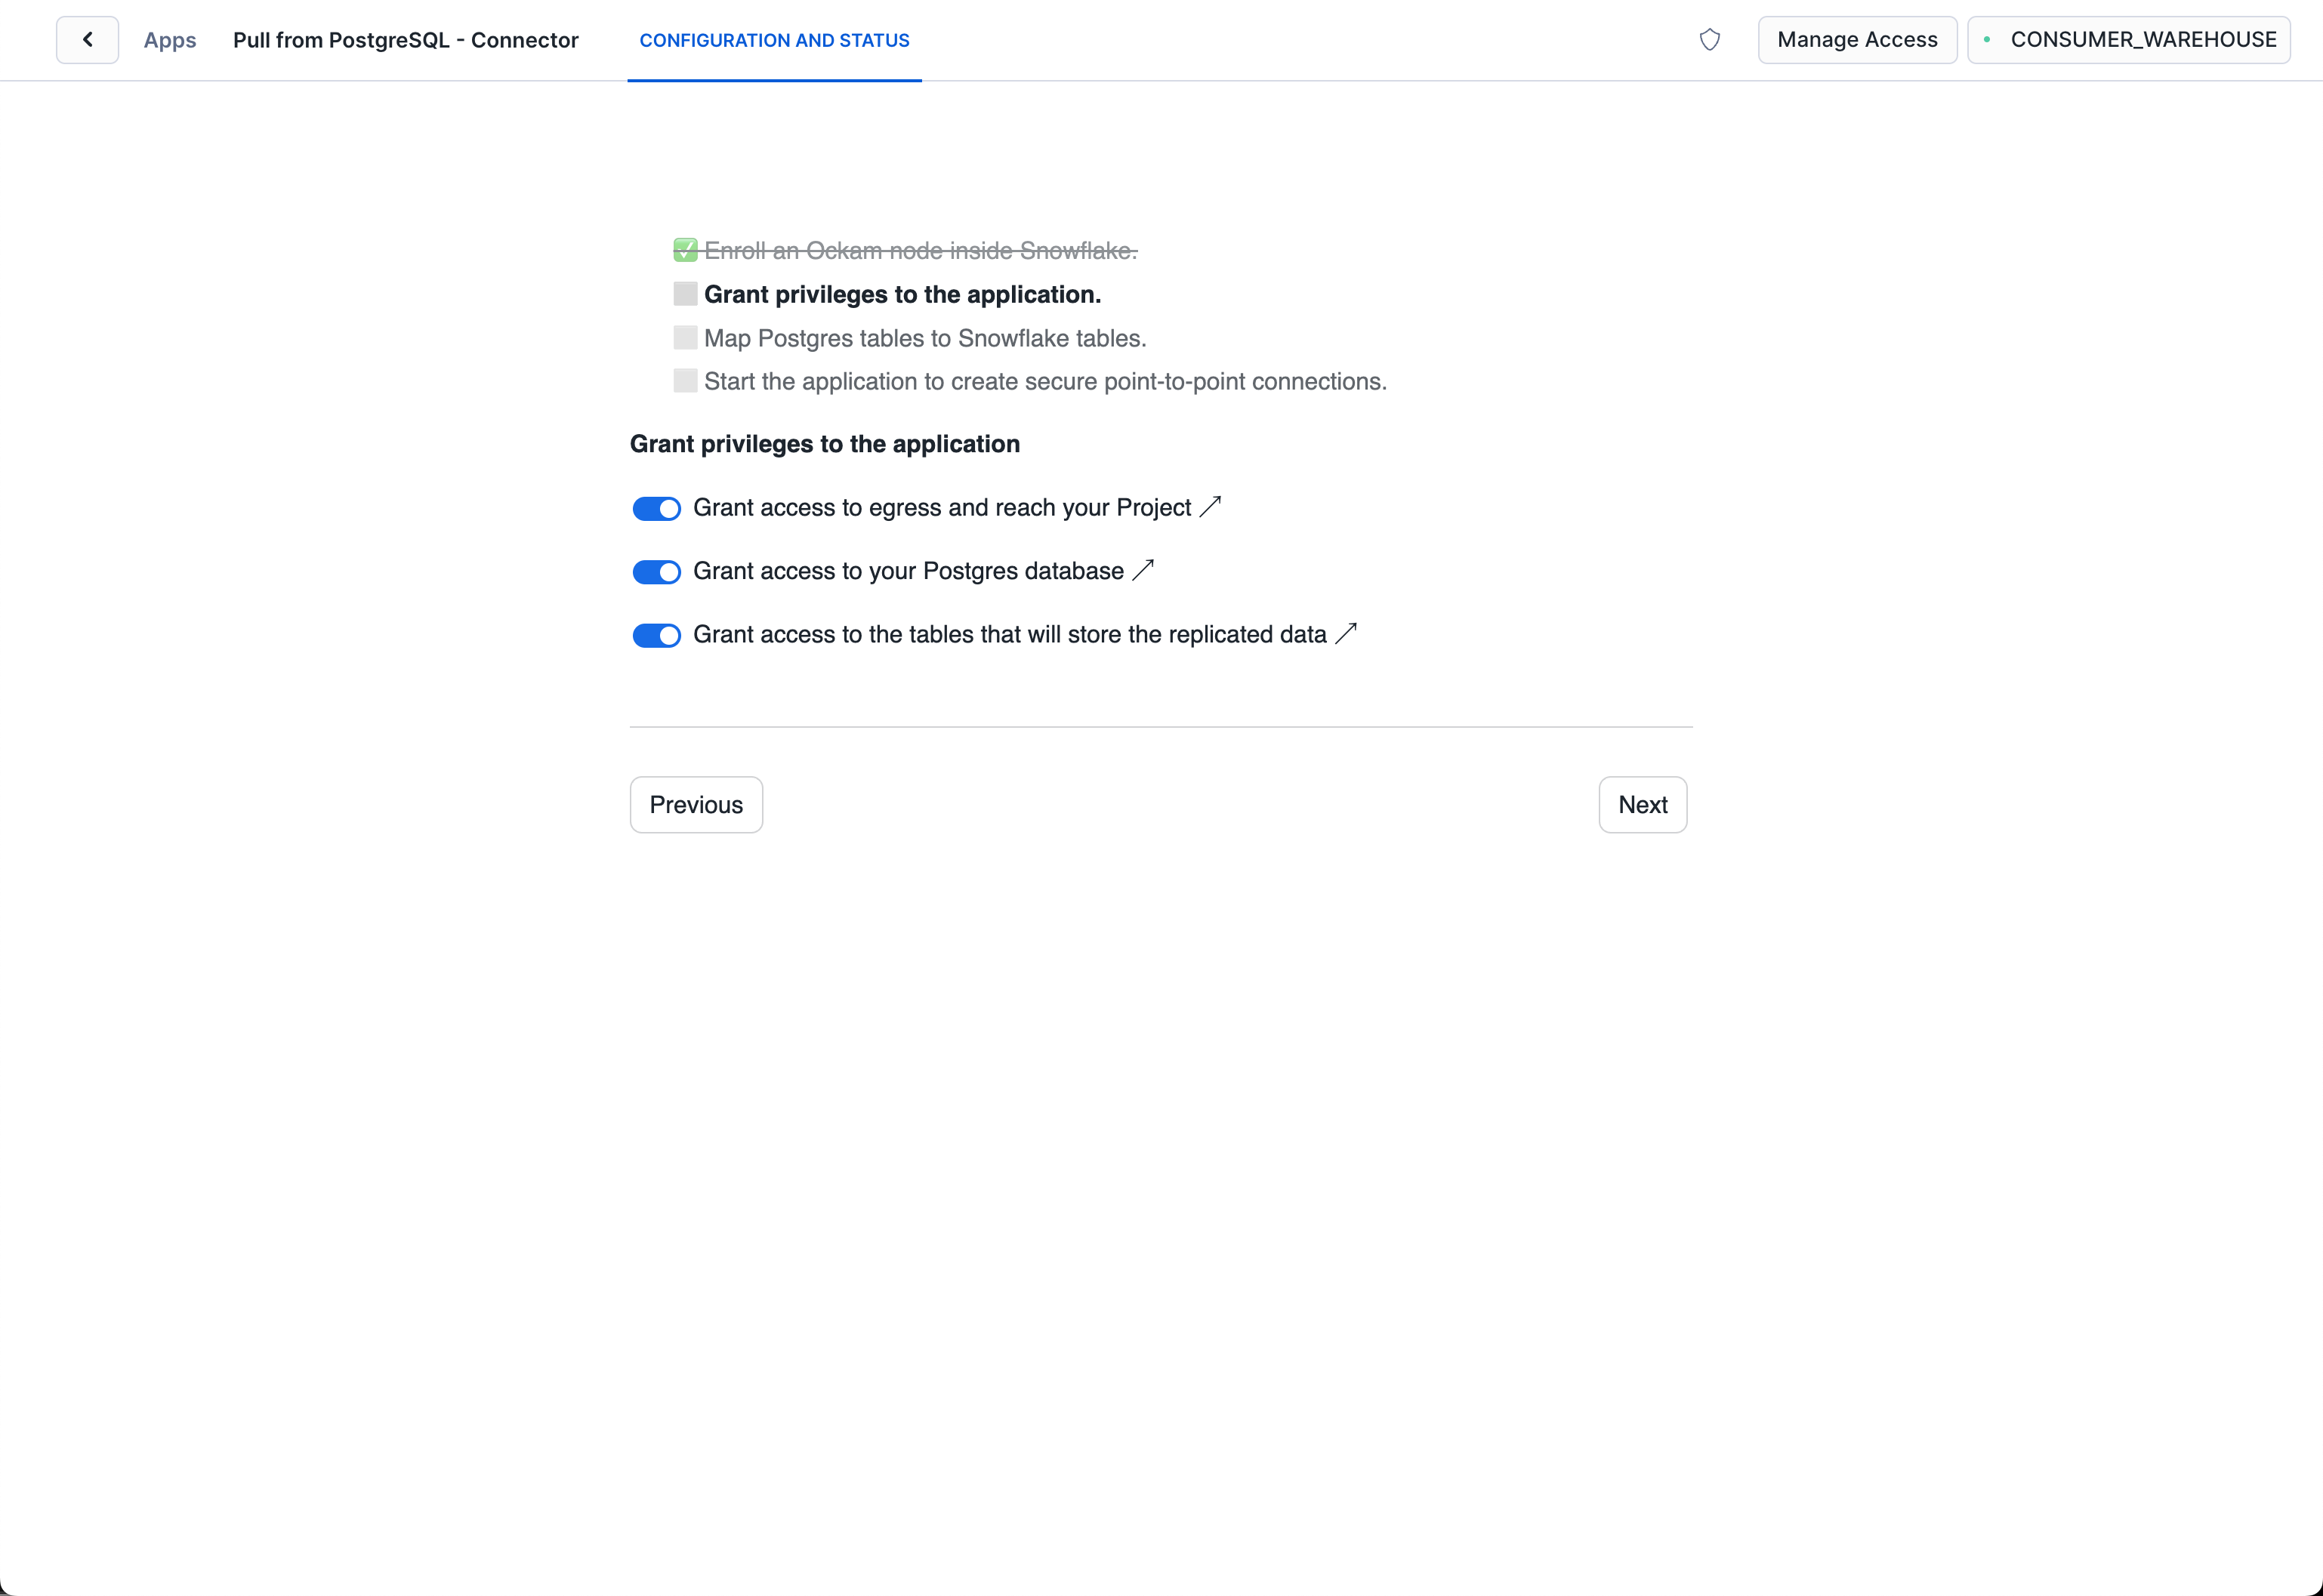Expand Map Postgres tables step
The image size is (2323, 1596).
tap(923, 337)
